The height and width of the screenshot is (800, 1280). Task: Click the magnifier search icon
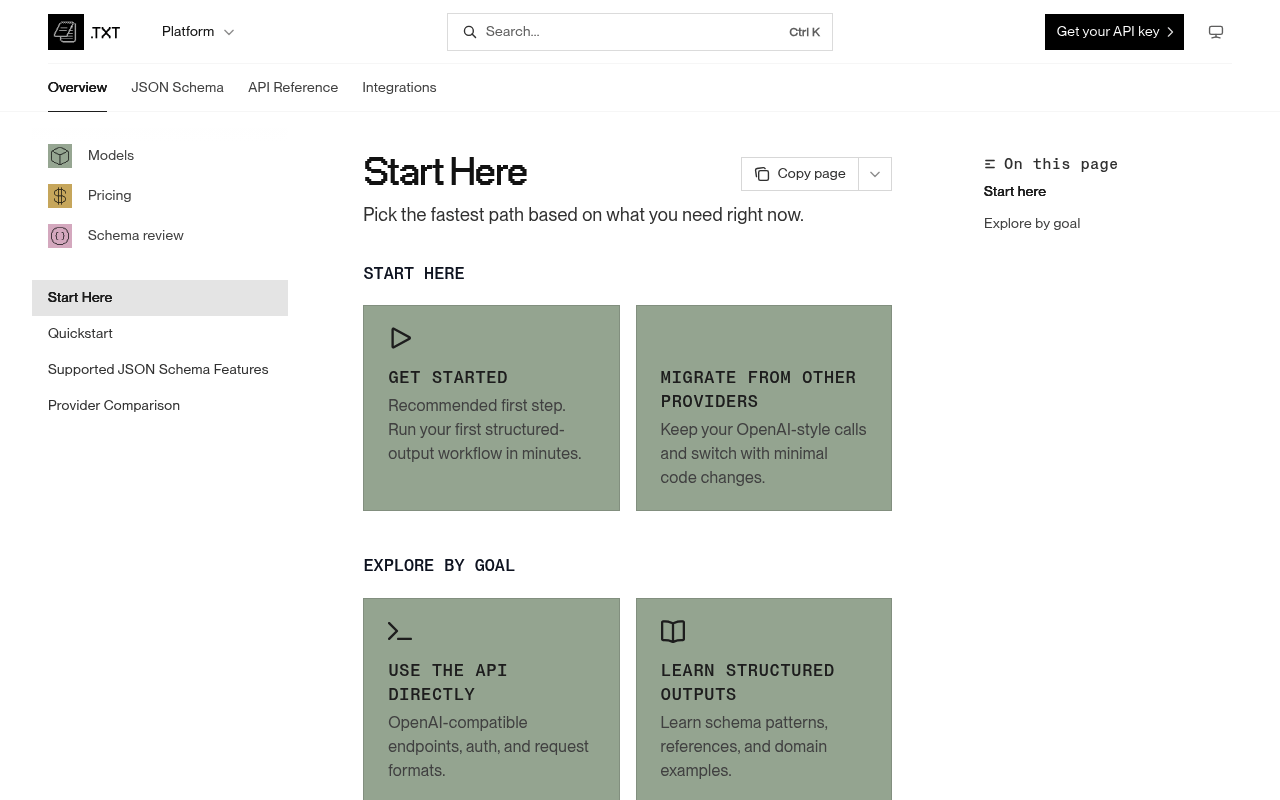469,32
